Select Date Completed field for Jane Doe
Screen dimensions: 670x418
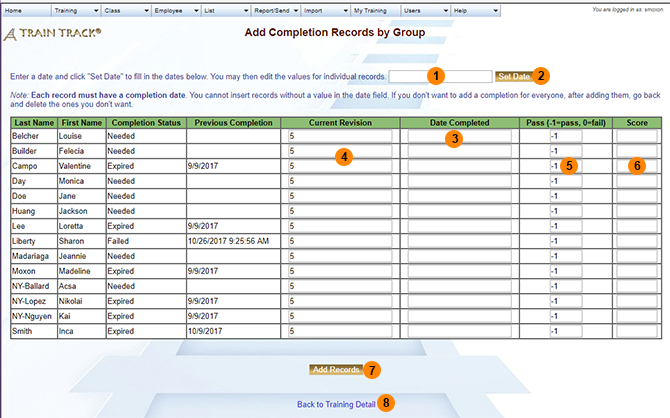[x=459, y=196]
